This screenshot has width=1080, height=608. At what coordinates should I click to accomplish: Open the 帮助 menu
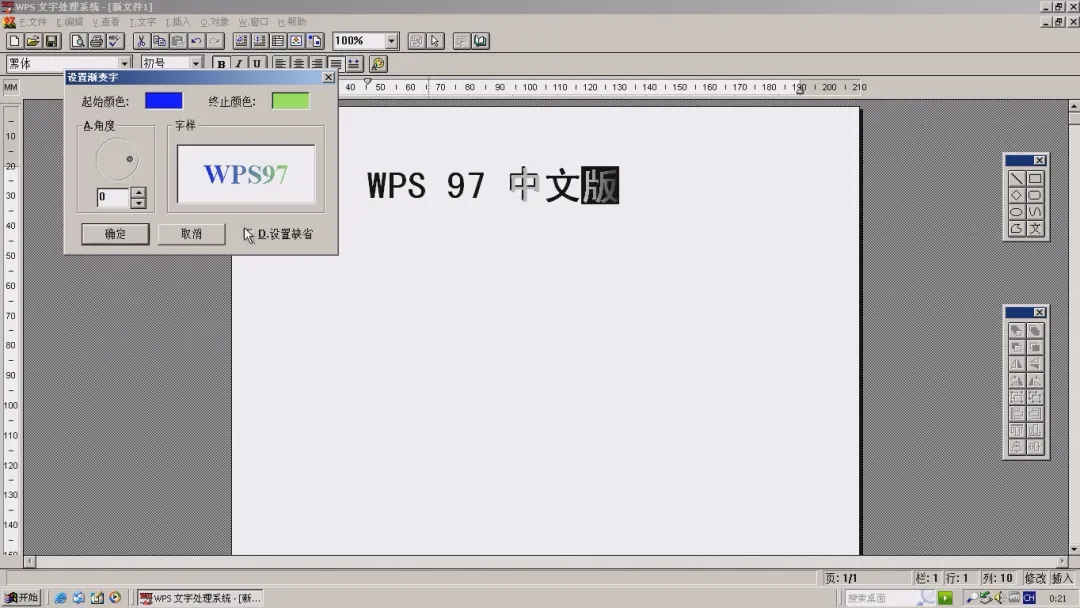click(x=292, y=22)
